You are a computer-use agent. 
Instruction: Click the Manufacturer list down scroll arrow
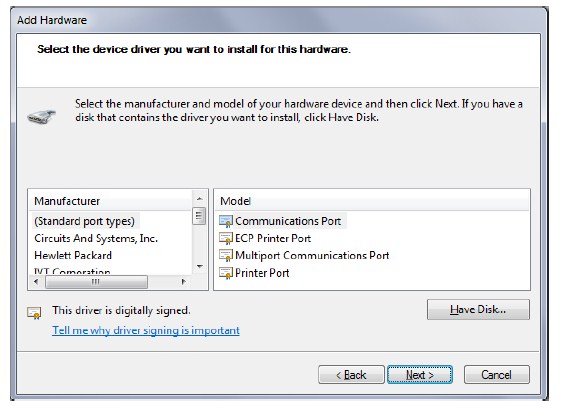point(200,266)
